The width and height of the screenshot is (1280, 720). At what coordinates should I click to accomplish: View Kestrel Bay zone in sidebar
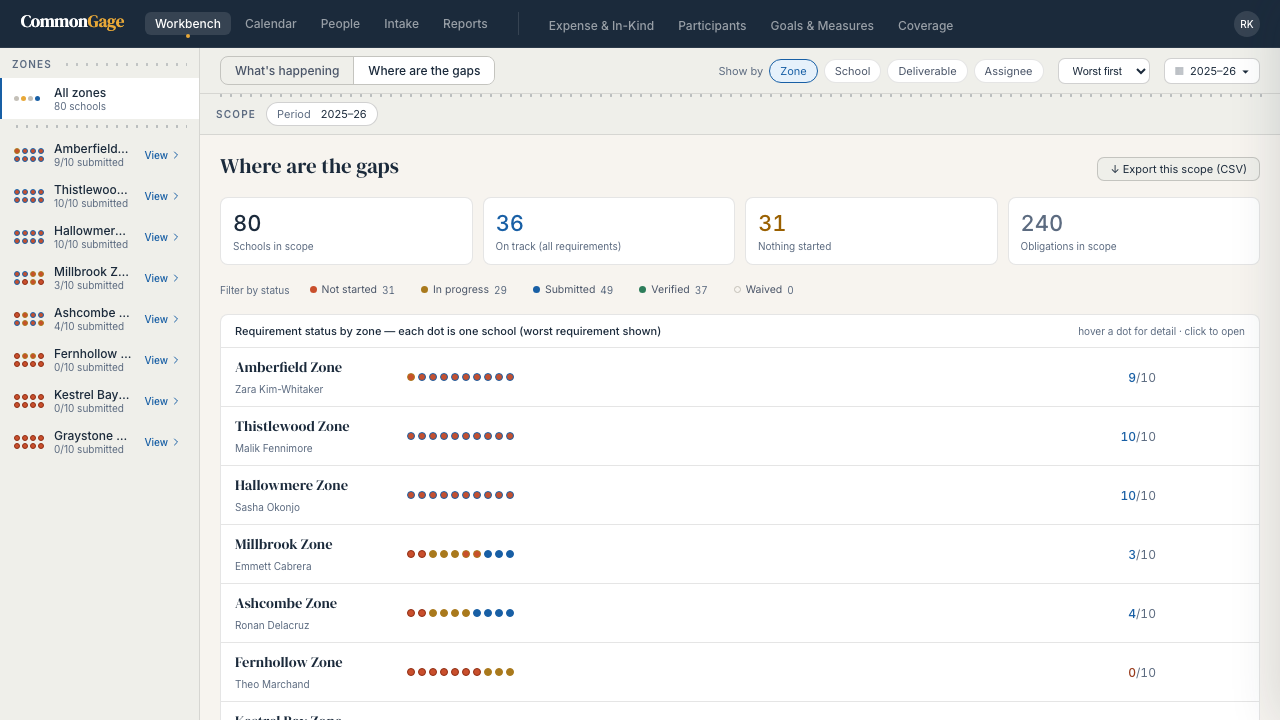click(x=162, y=401)
